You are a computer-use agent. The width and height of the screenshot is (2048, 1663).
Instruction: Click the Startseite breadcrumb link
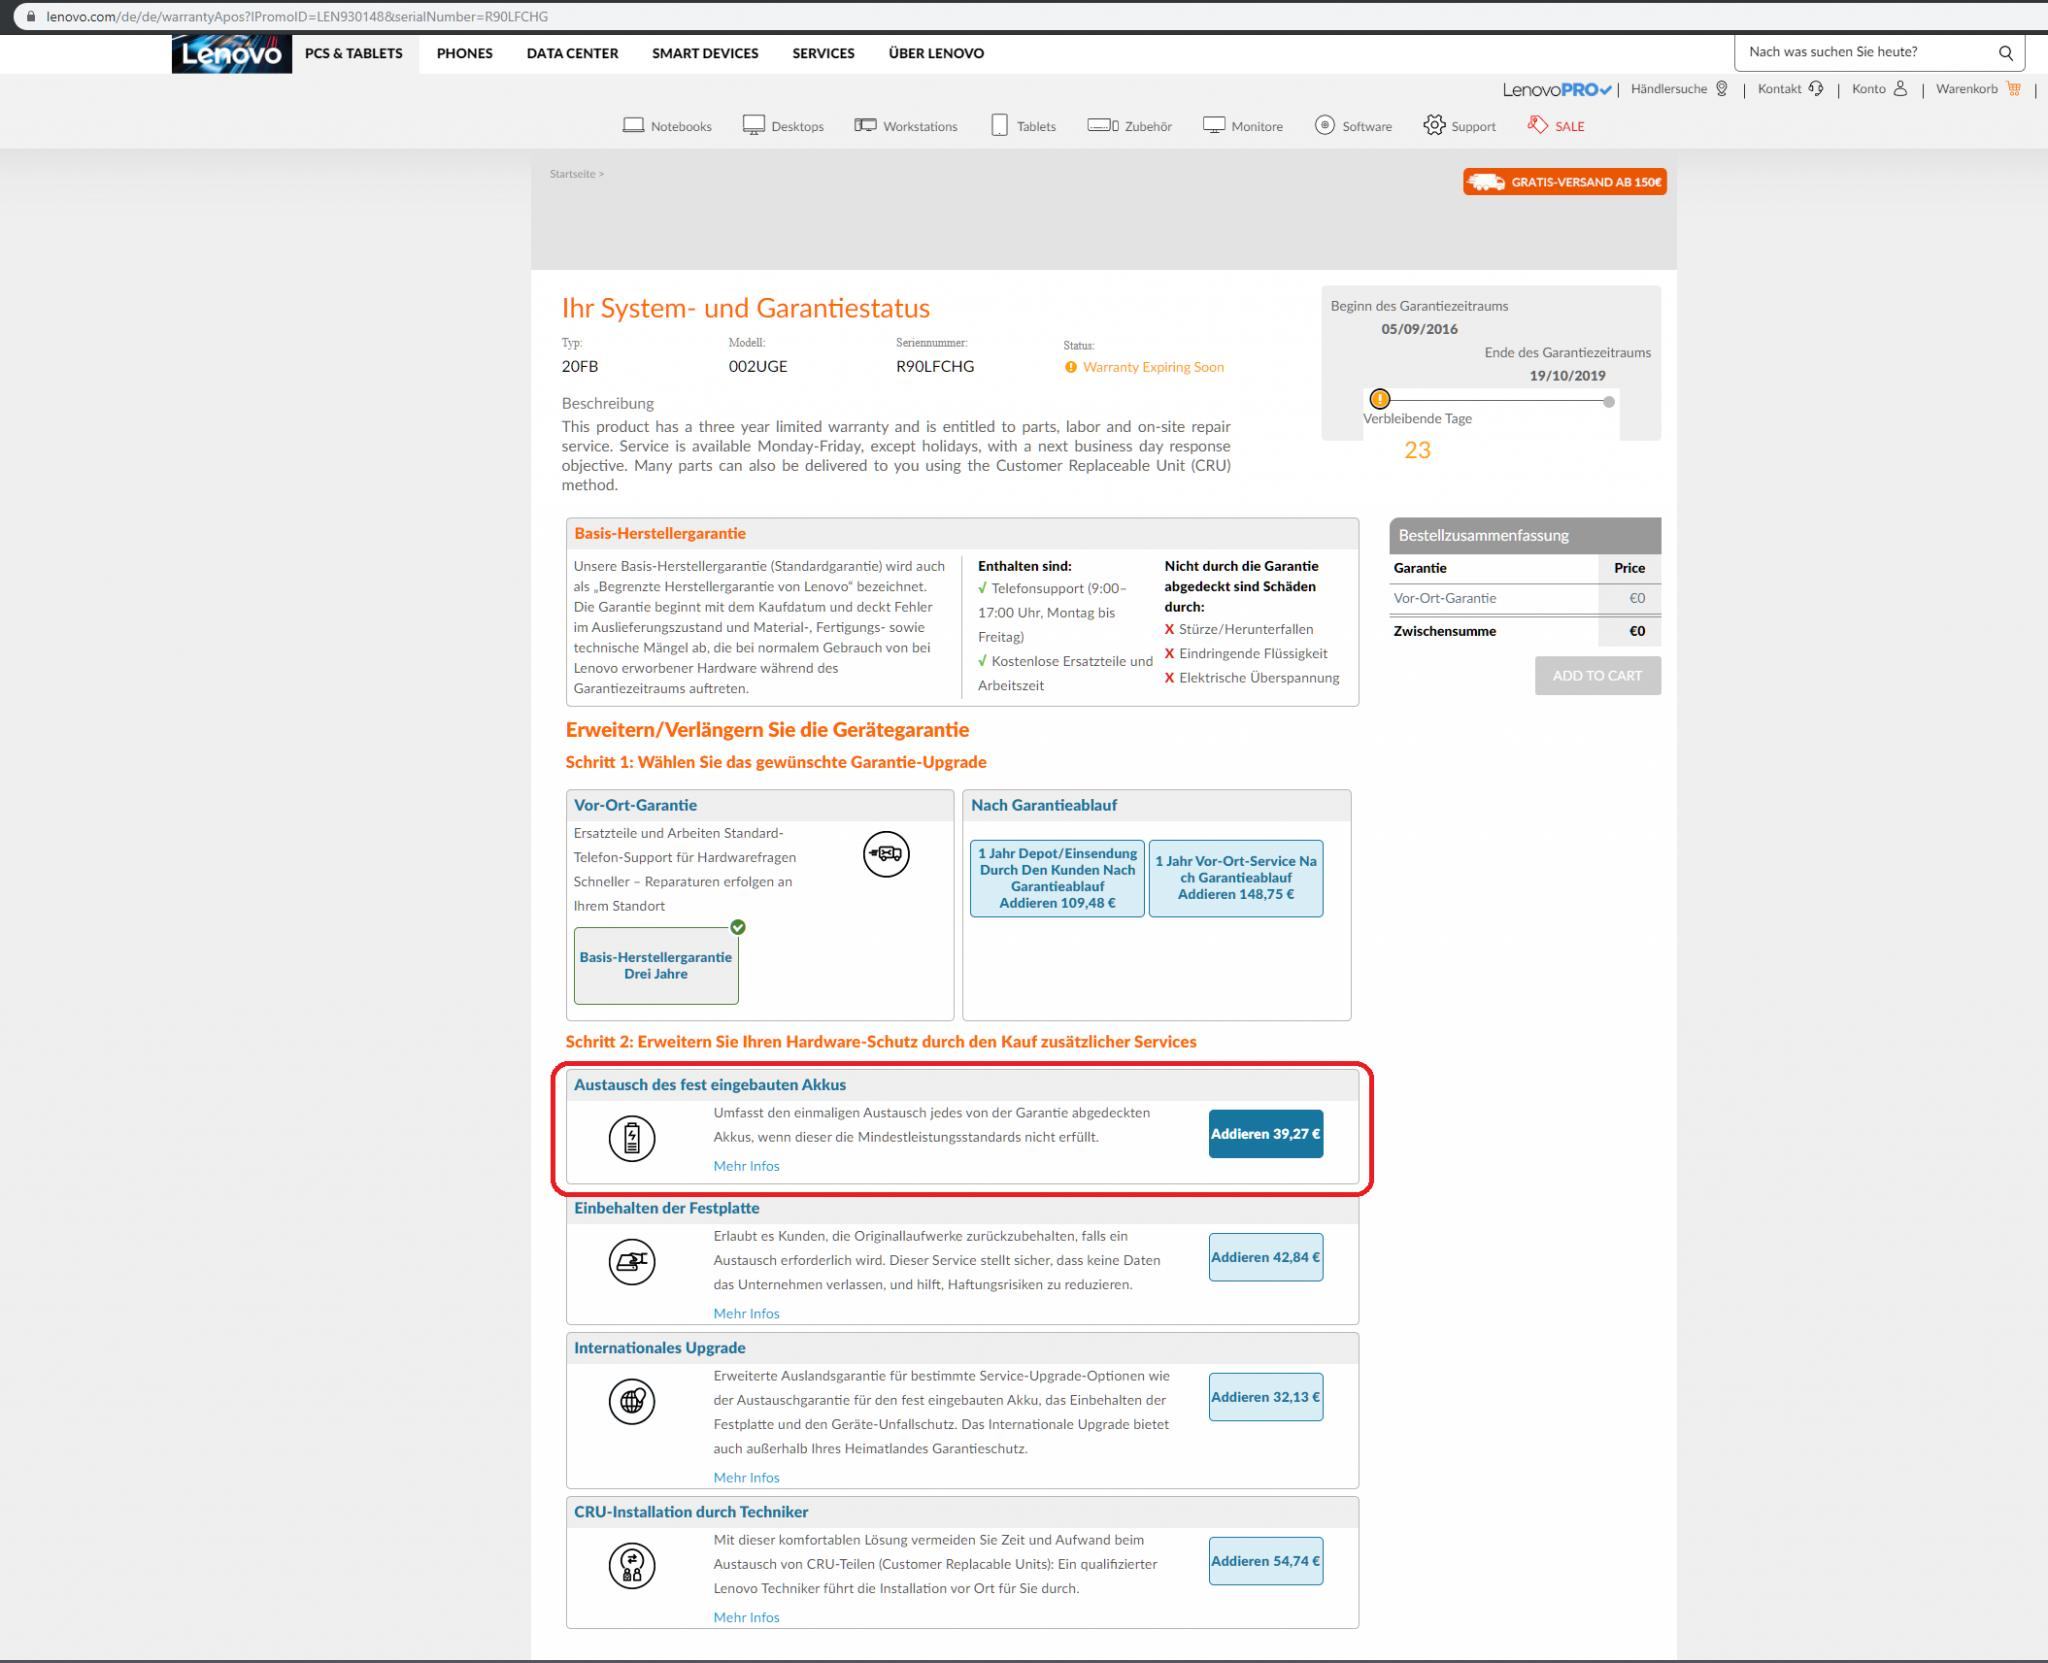(x=572, y=174)
